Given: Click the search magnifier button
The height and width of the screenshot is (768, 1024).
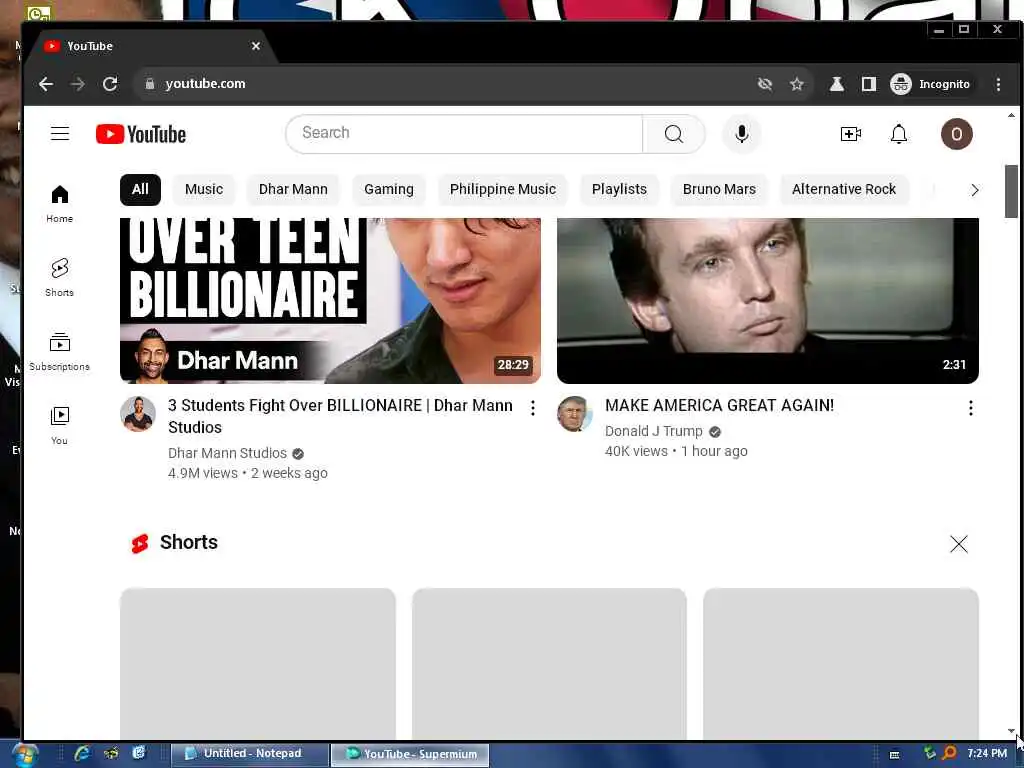Looking at the screenshot, I should pos(673,134).
